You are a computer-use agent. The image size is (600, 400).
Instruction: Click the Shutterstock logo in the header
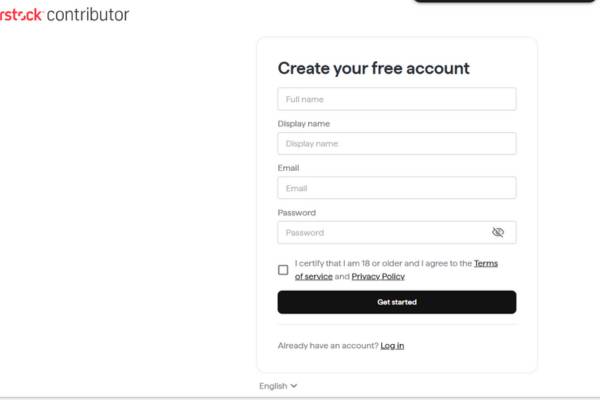click(x=20, y=15)
